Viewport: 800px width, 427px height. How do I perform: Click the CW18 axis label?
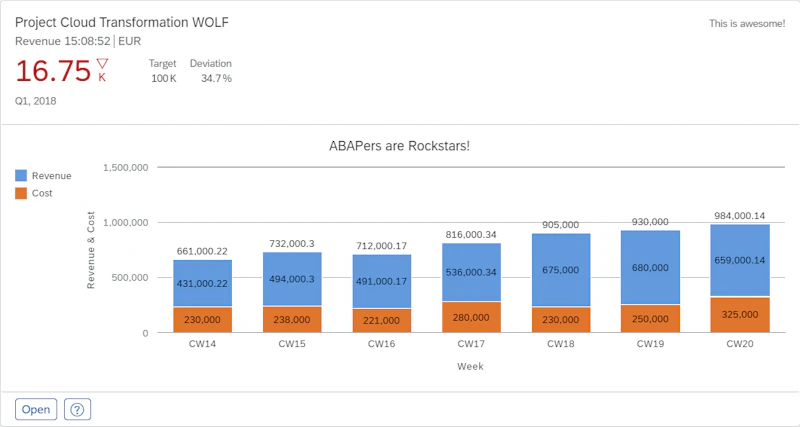[561, 344]
